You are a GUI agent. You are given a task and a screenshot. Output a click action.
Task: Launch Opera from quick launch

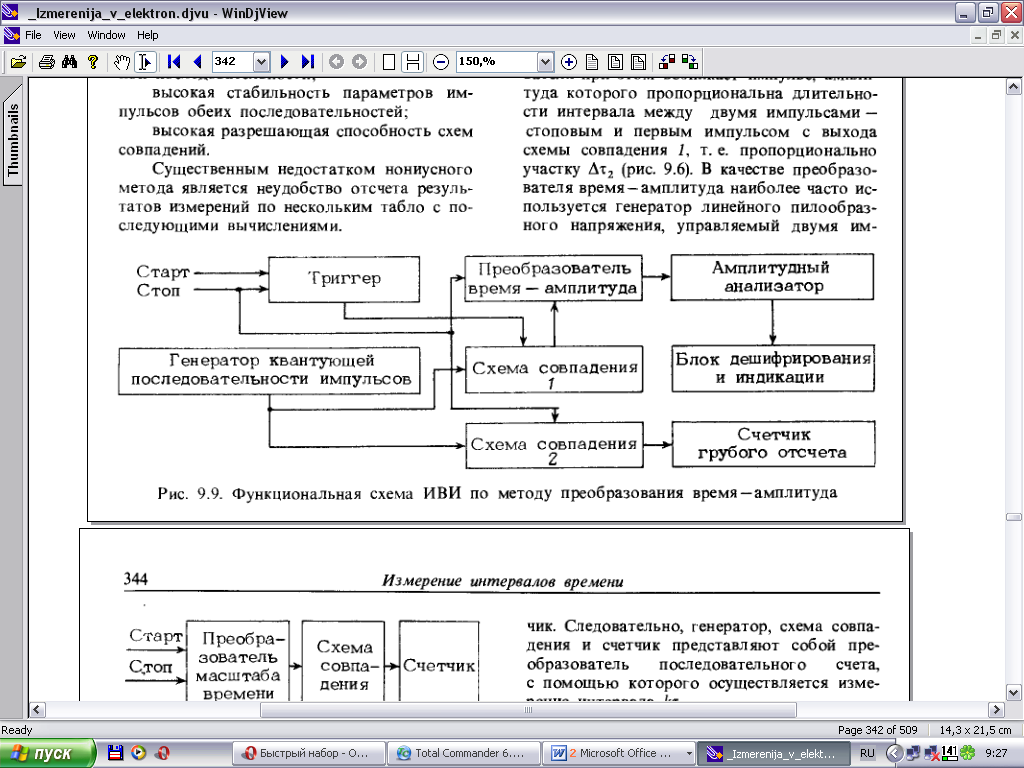(162, 753)
